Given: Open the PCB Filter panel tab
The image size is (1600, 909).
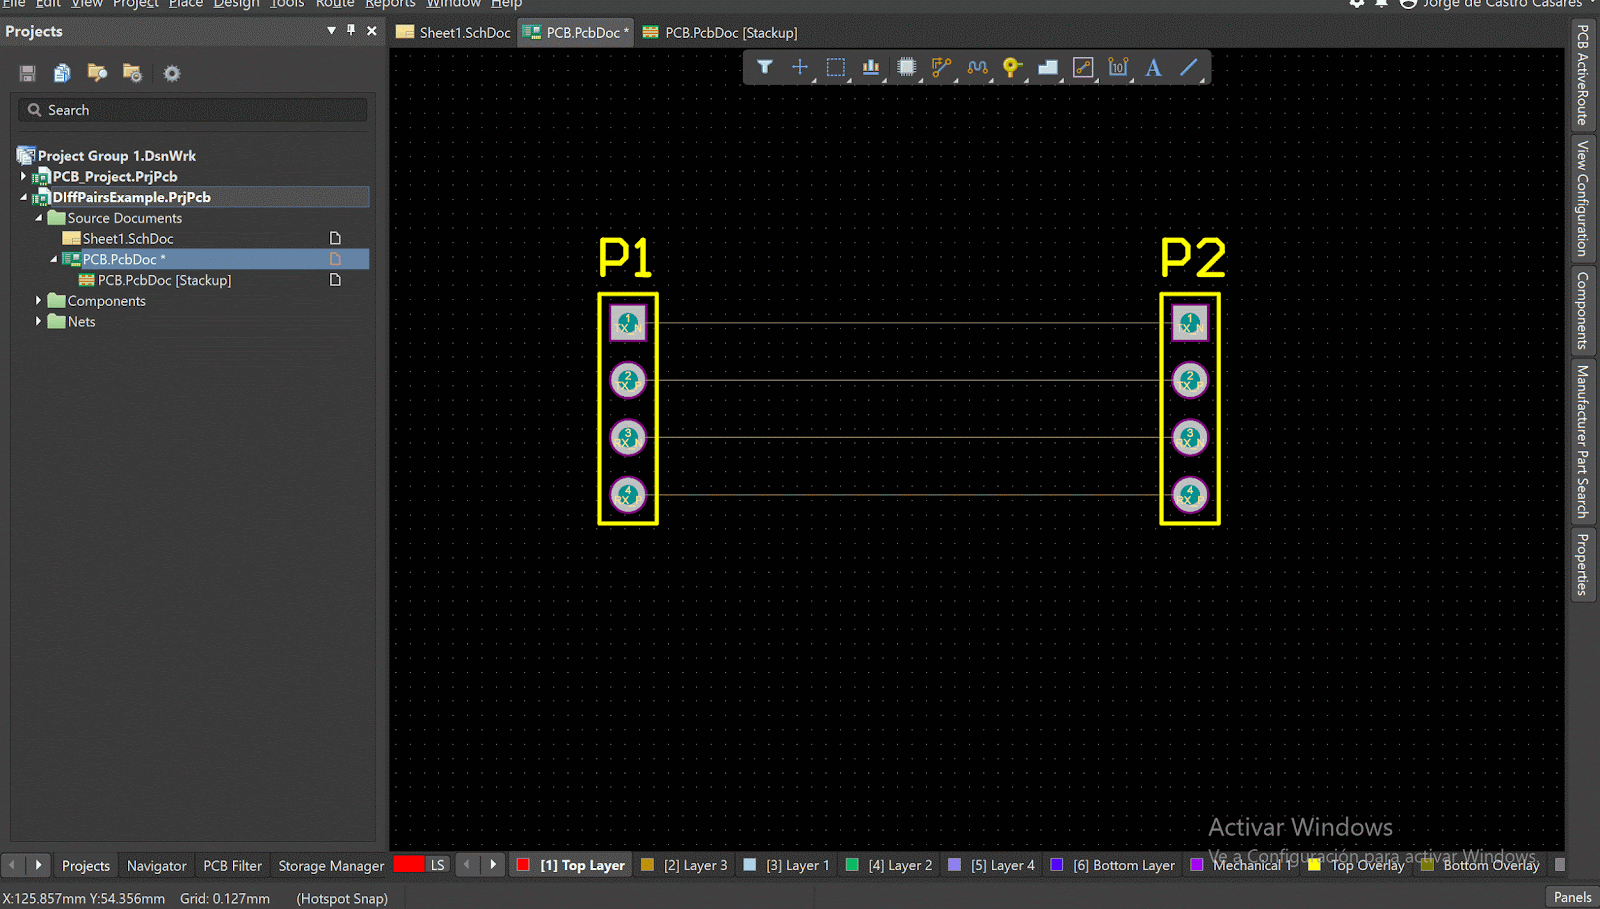Looking at the screenshot, I should pos(232,866).
